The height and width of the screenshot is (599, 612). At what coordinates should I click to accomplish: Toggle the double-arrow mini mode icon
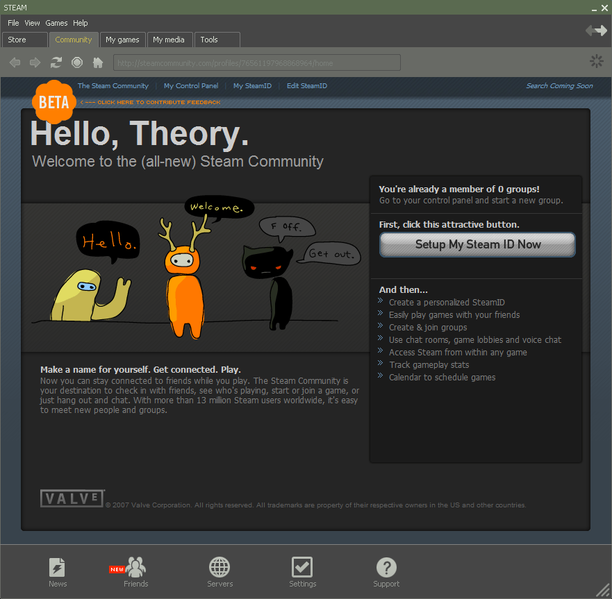(596, 30)
